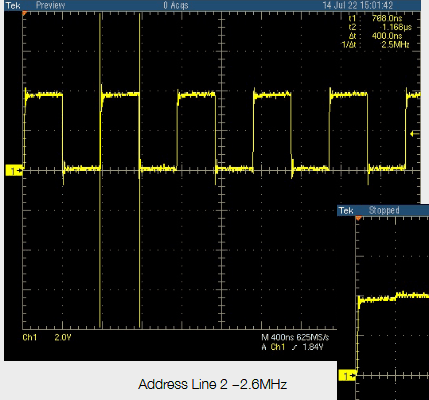This screenshot has height=400, width=429.
Task: Click the Preview status label
Action: pyautogui.click(x=51, y=5)
